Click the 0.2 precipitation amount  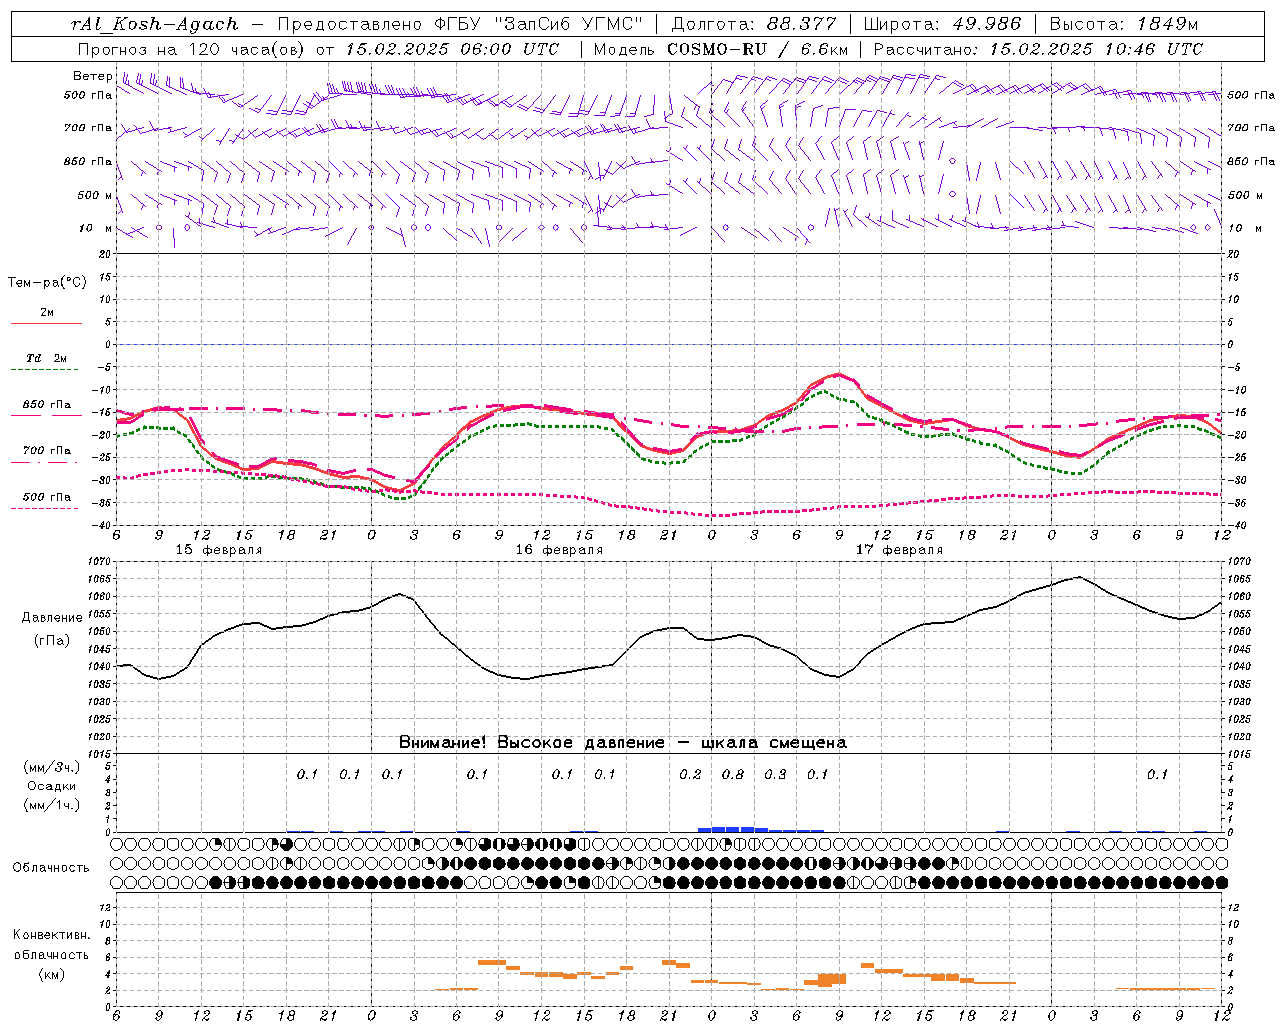(x=690, y=775)
